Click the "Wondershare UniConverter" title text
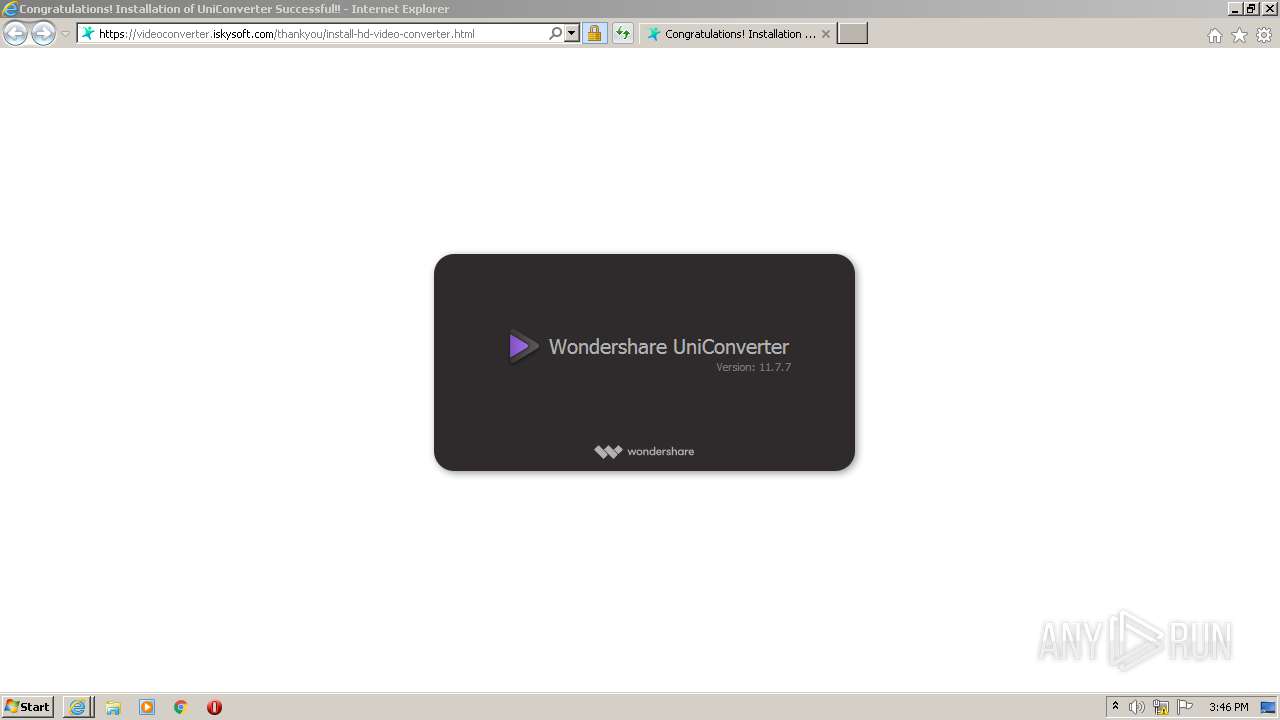This screenshot has height=720, width=1280. (669, 347)
